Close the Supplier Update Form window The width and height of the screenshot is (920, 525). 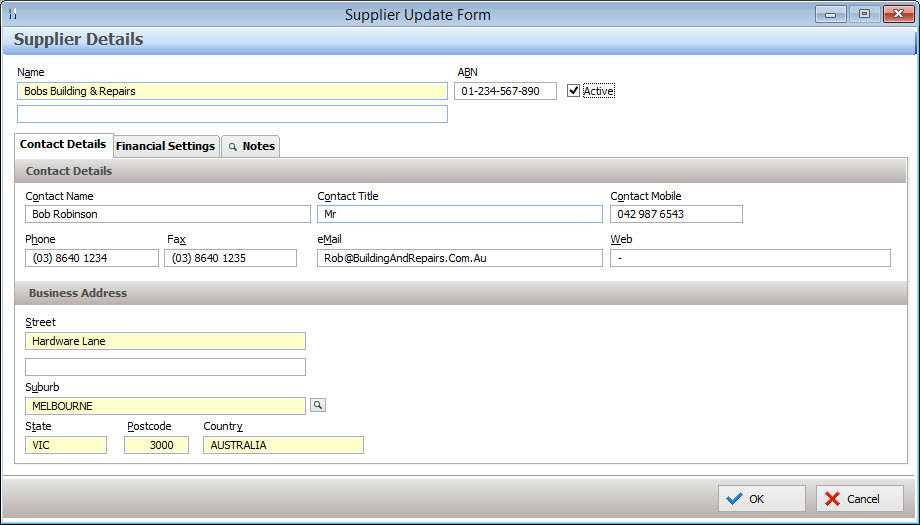click(898, 14)
